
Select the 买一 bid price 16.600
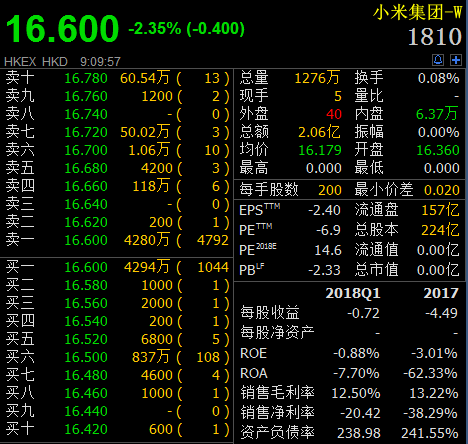pos(86,267)
